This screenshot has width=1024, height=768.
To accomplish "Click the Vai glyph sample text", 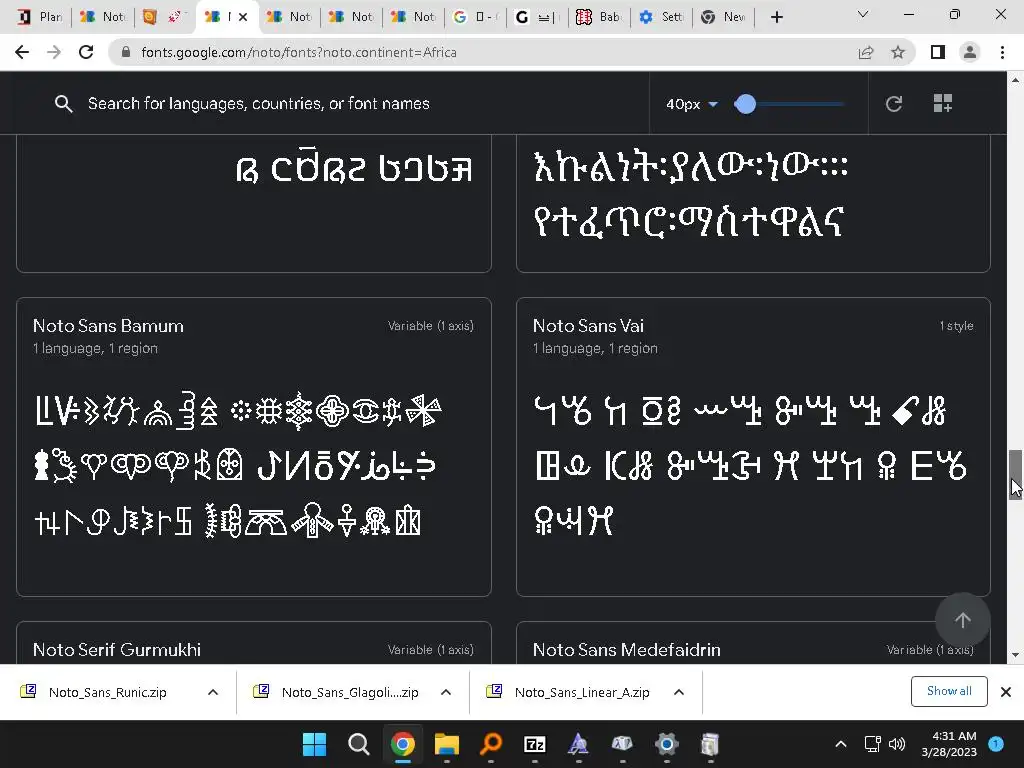I will pyautogui.click(x=750, y=466).
